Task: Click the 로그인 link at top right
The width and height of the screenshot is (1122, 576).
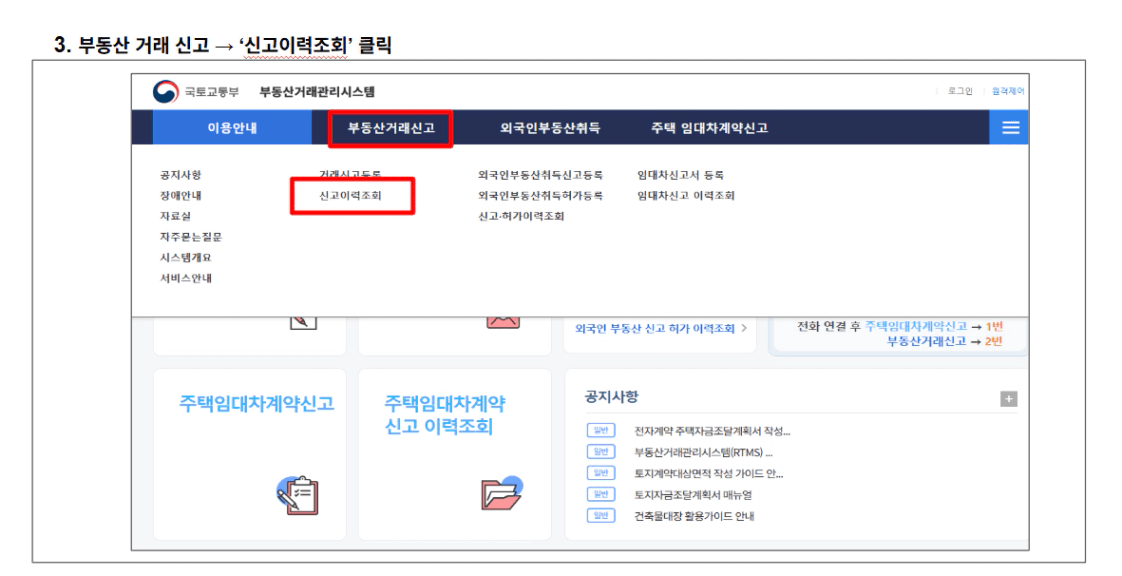Action: tap(960, 91)
